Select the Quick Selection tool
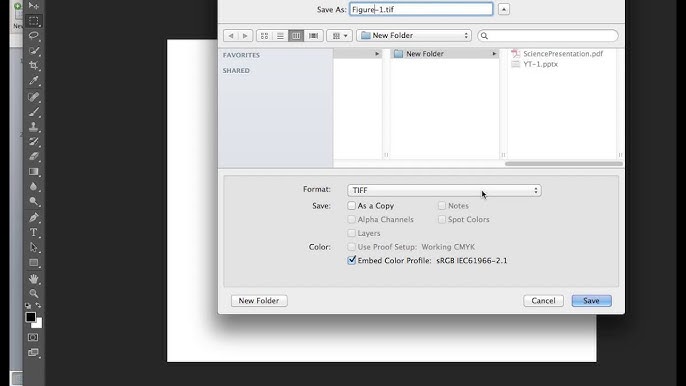The height and width of the screenshot is (386, 686). tap(34, 51)
